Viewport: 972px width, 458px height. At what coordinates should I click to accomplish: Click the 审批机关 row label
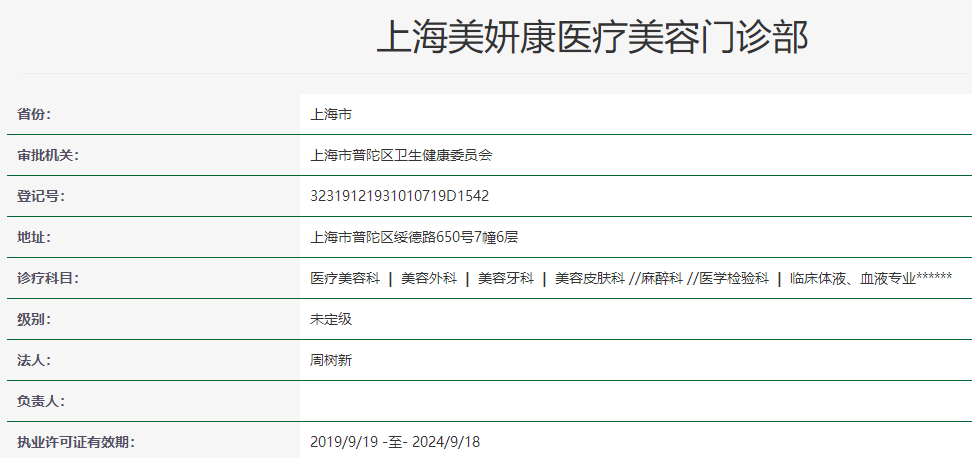pyautogui.click(x=48, y=155)
